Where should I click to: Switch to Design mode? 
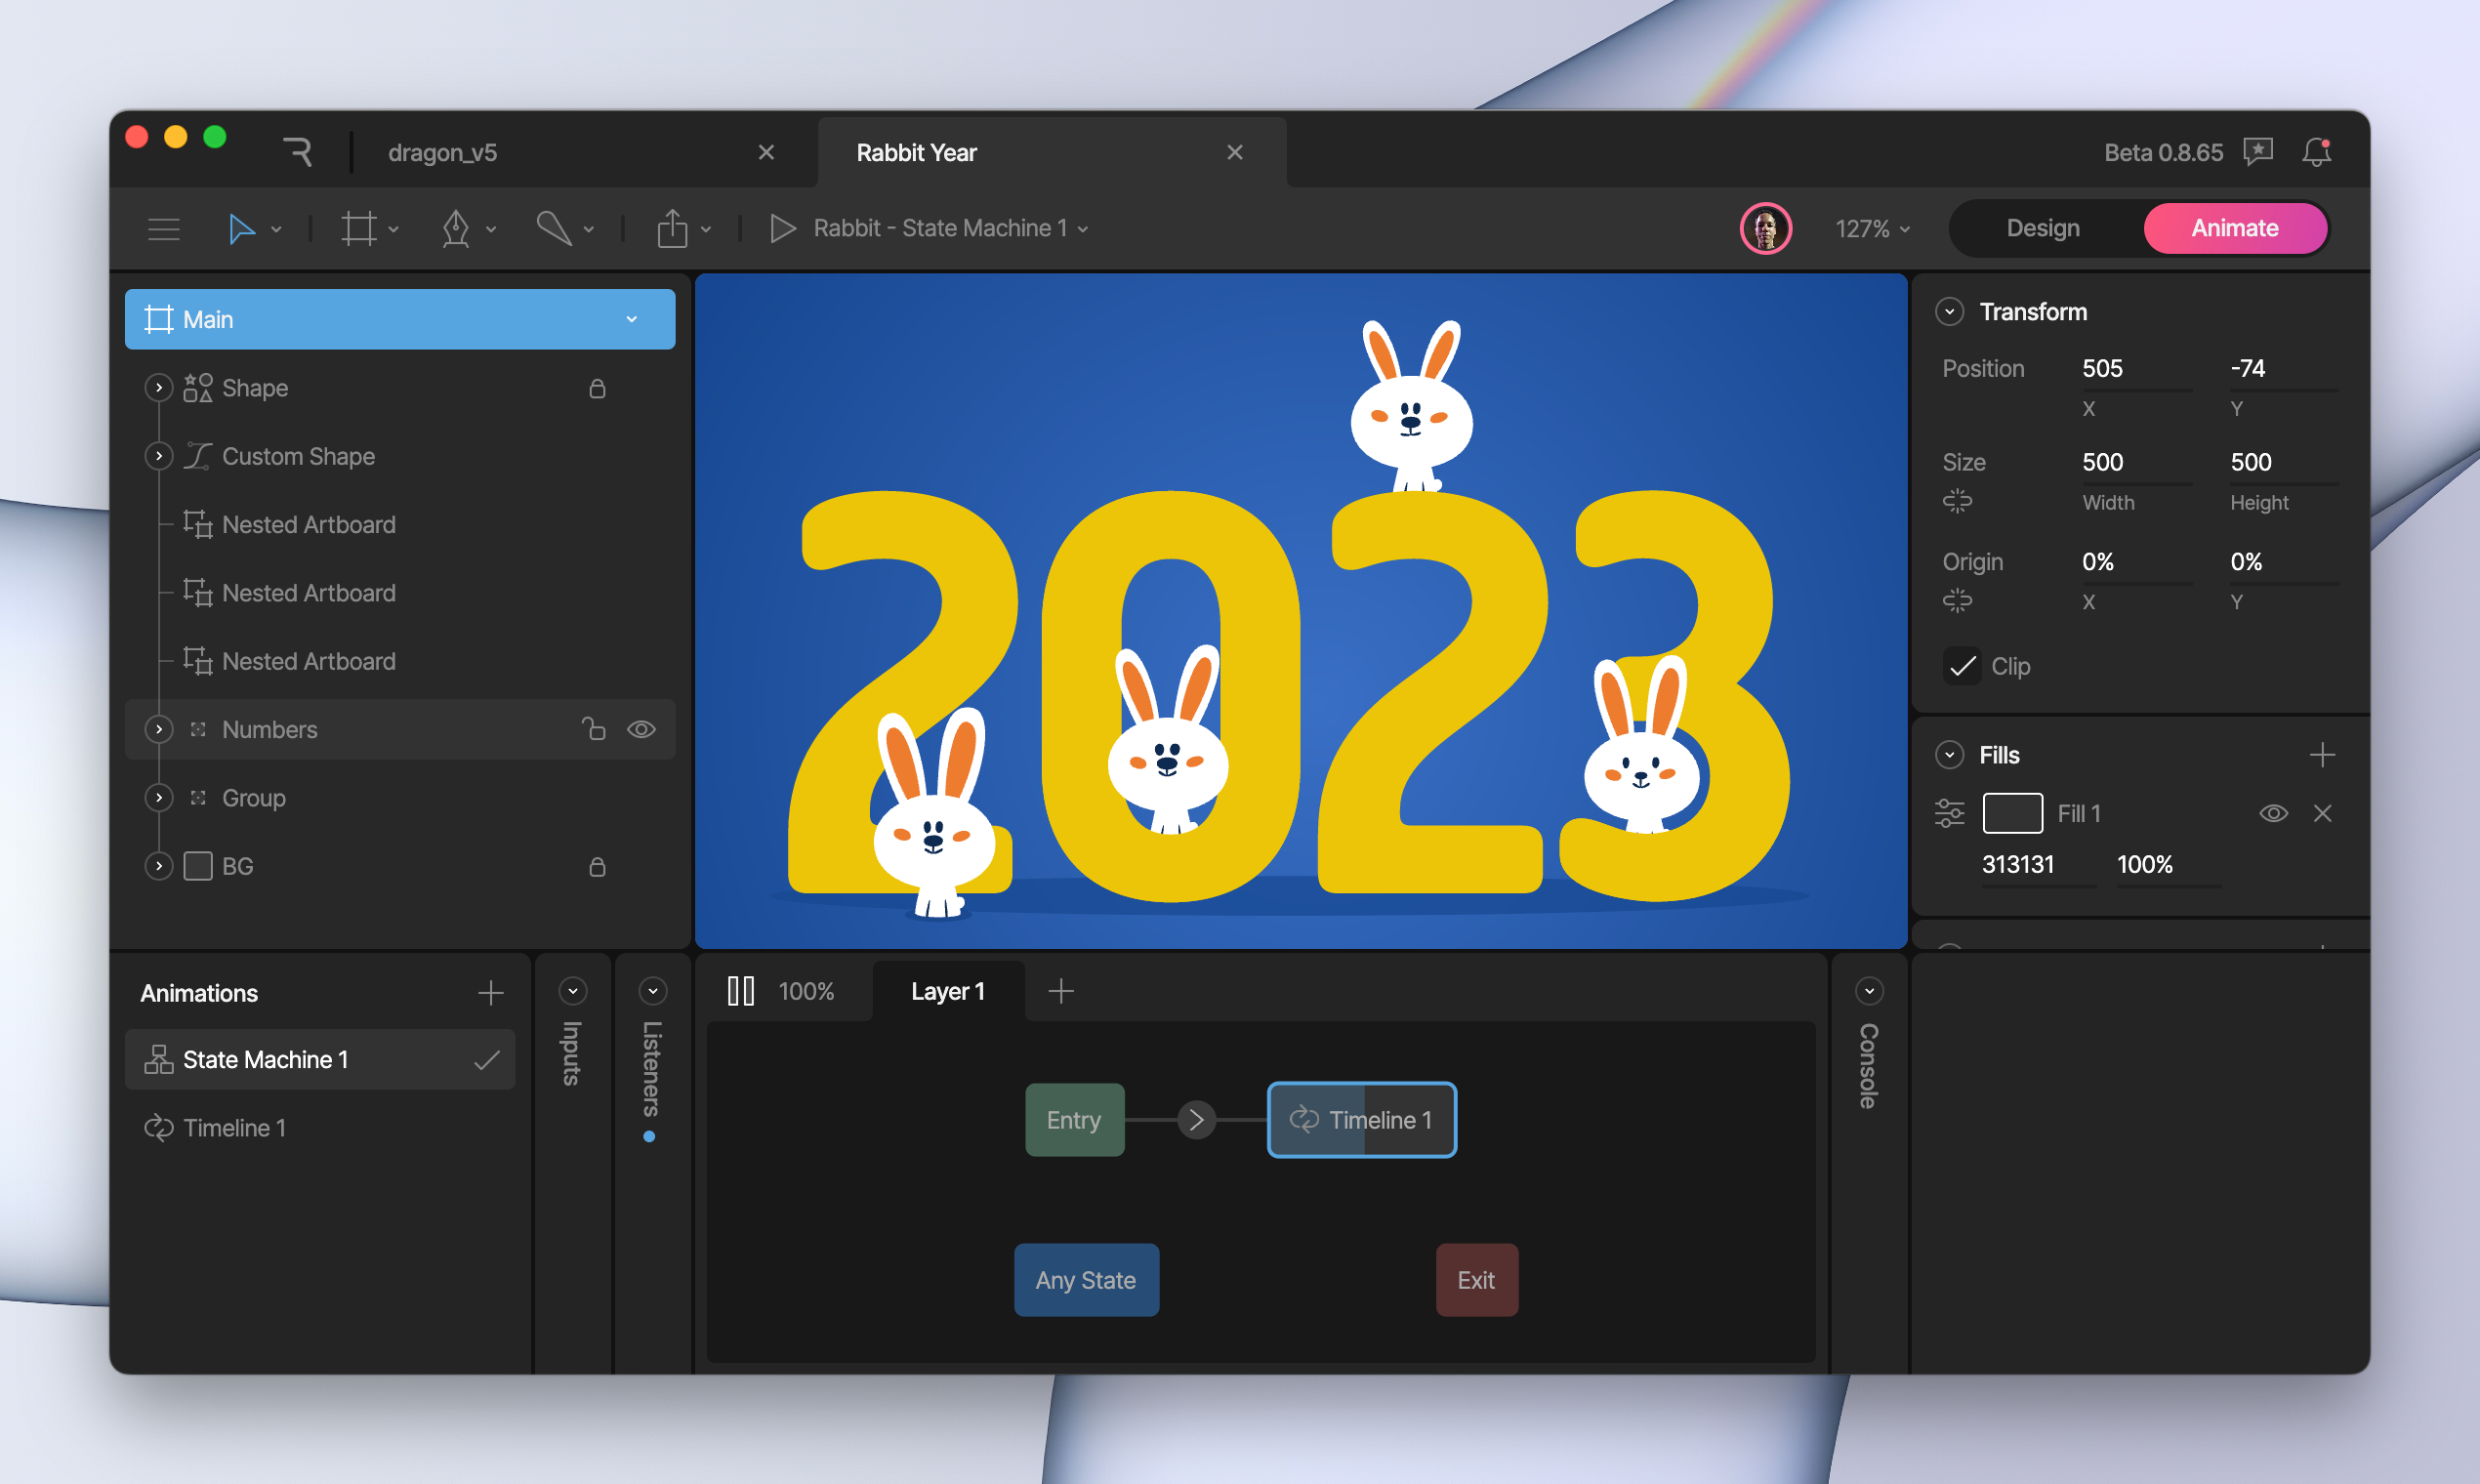2043,229
